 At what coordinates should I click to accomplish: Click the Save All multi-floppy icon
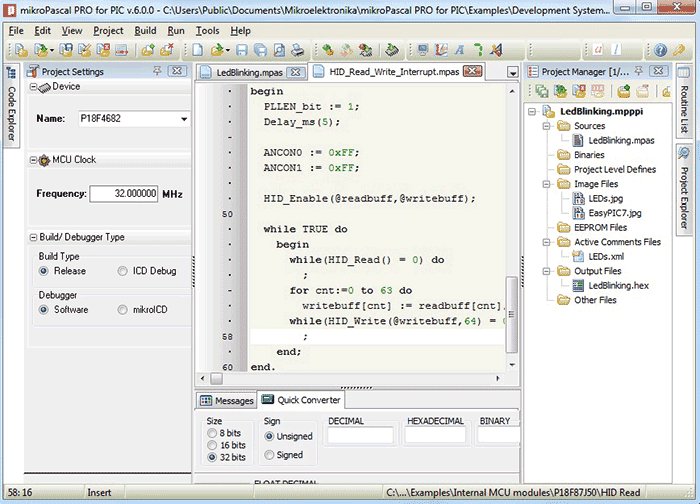pyautogui.click(x=260, y=50)
